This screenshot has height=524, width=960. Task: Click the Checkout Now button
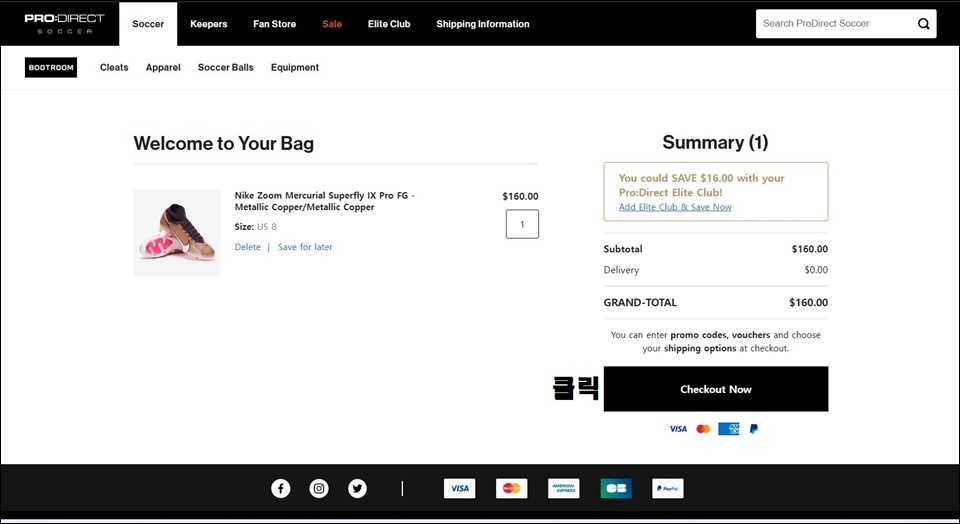coord(716,389)
